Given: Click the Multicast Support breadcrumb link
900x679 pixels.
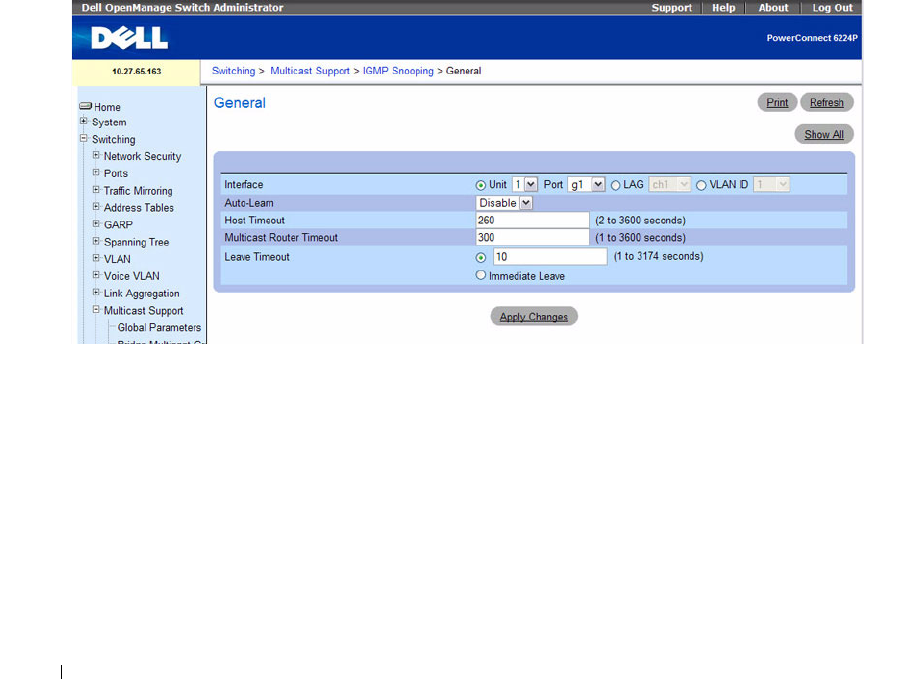Looking at the screenshot, I should pos(310,71).
